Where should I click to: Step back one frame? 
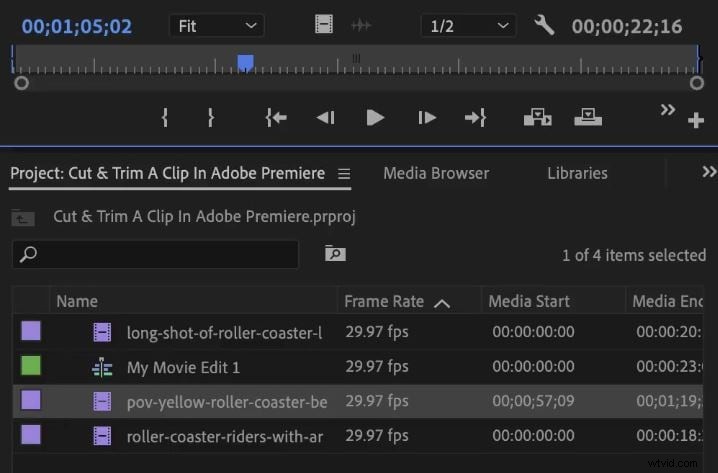click(x=326, y=118)
